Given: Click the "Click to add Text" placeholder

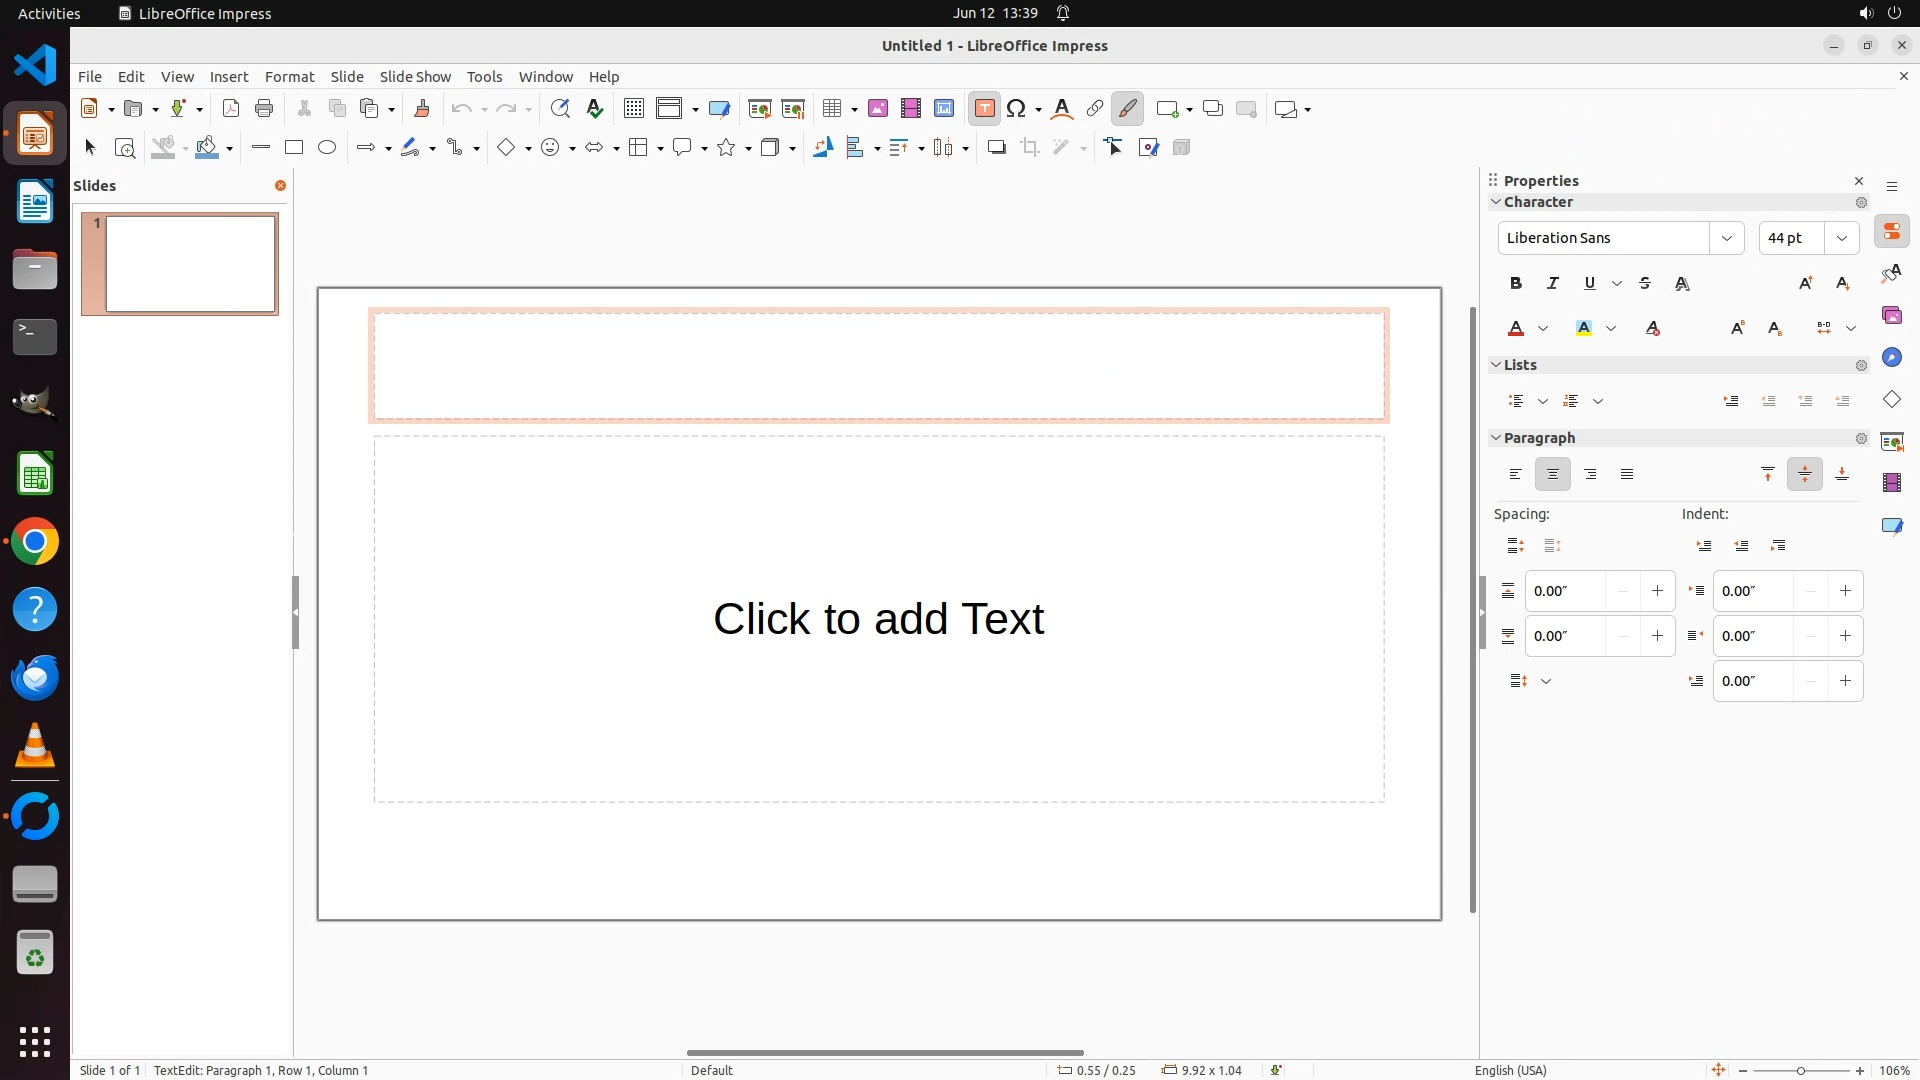Looking at the screenshot, I should (878, 619).
